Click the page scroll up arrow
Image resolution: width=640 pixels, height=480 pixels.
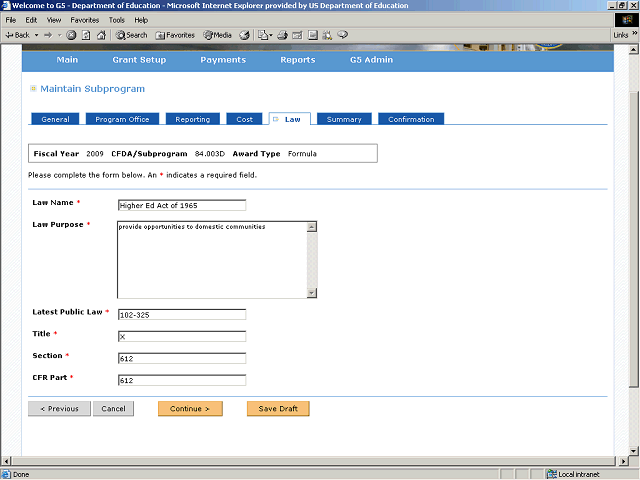633,50
